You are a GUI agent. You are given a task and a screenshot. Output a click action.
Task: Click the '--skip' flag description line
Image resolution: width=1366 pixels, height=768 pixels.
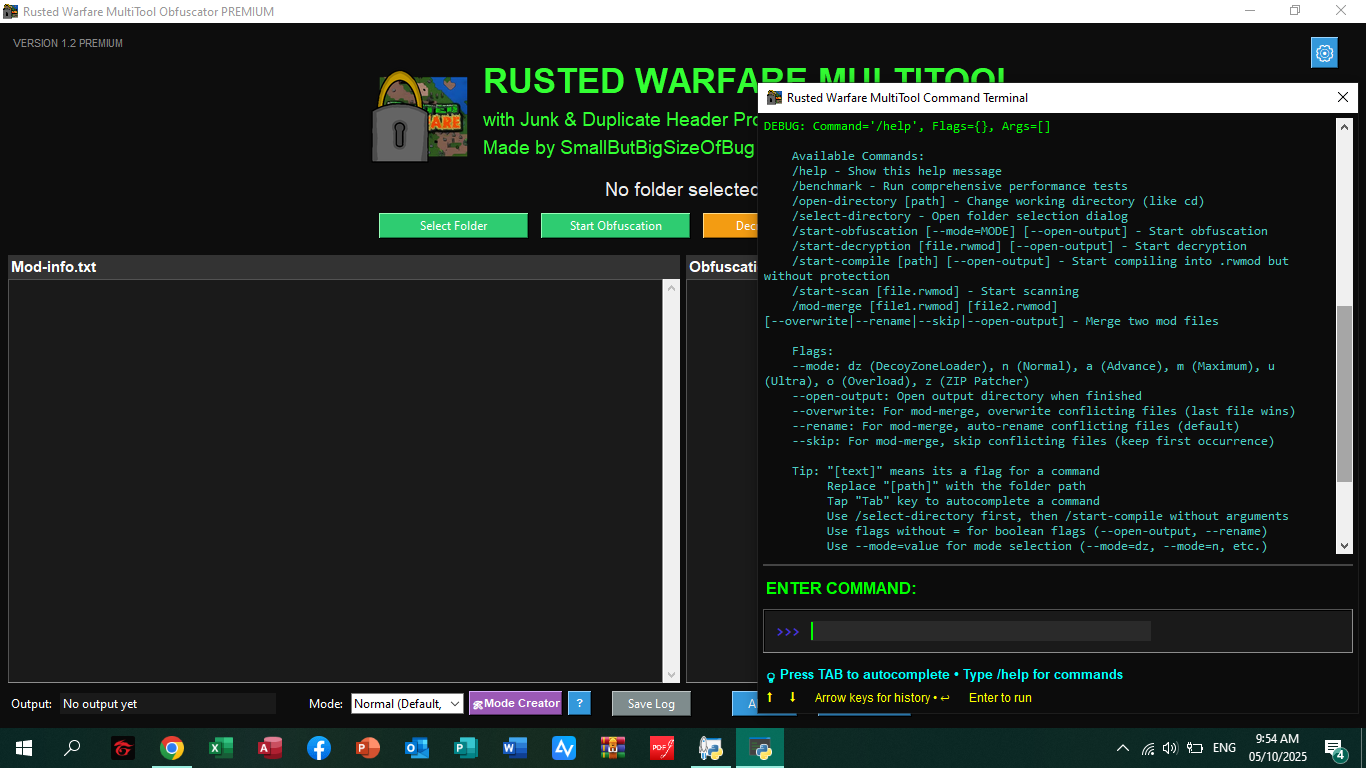pyautogui.click(x=1032, y=441)
